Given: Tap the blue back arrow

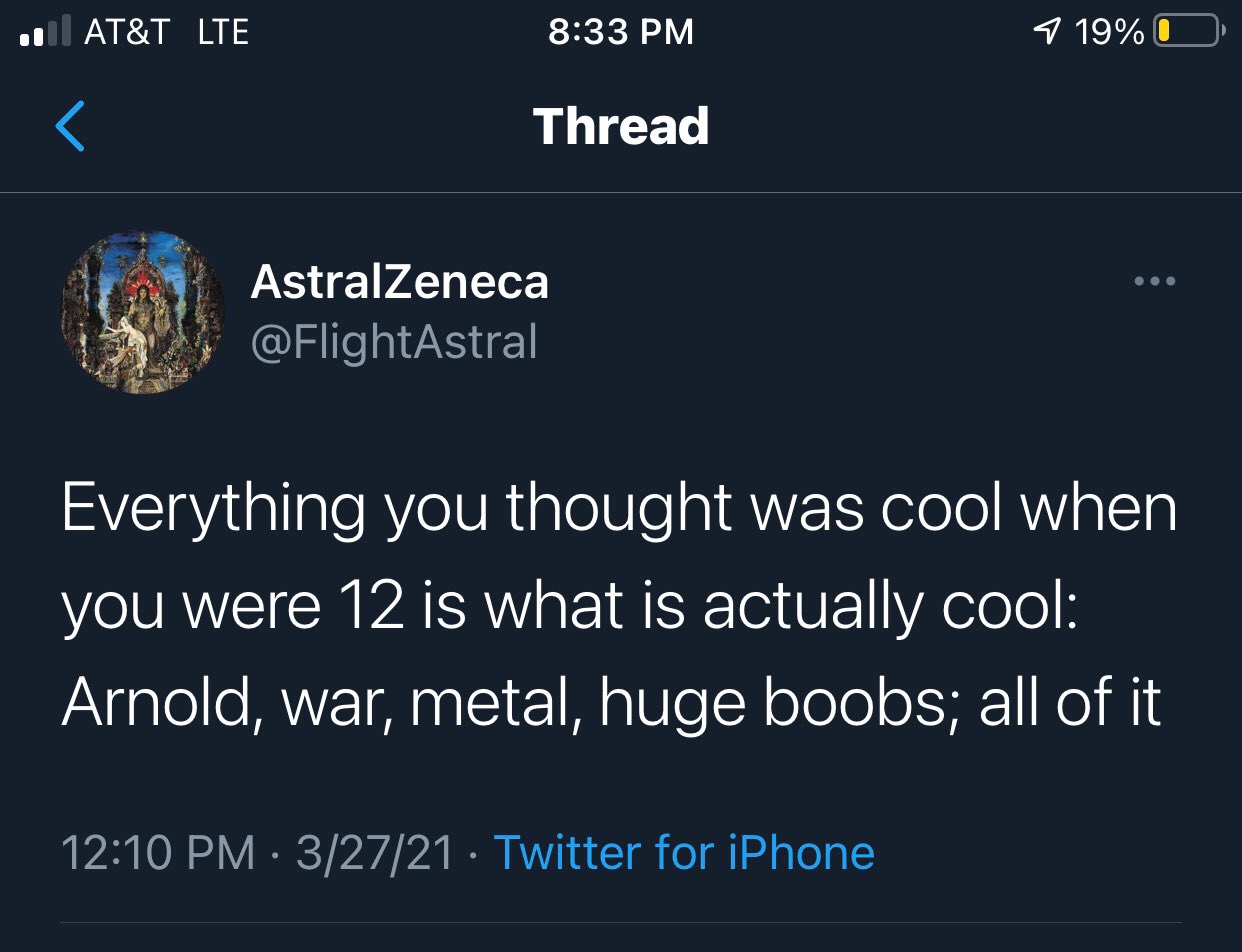Looking at the screenshot, I should coord(70,126).
